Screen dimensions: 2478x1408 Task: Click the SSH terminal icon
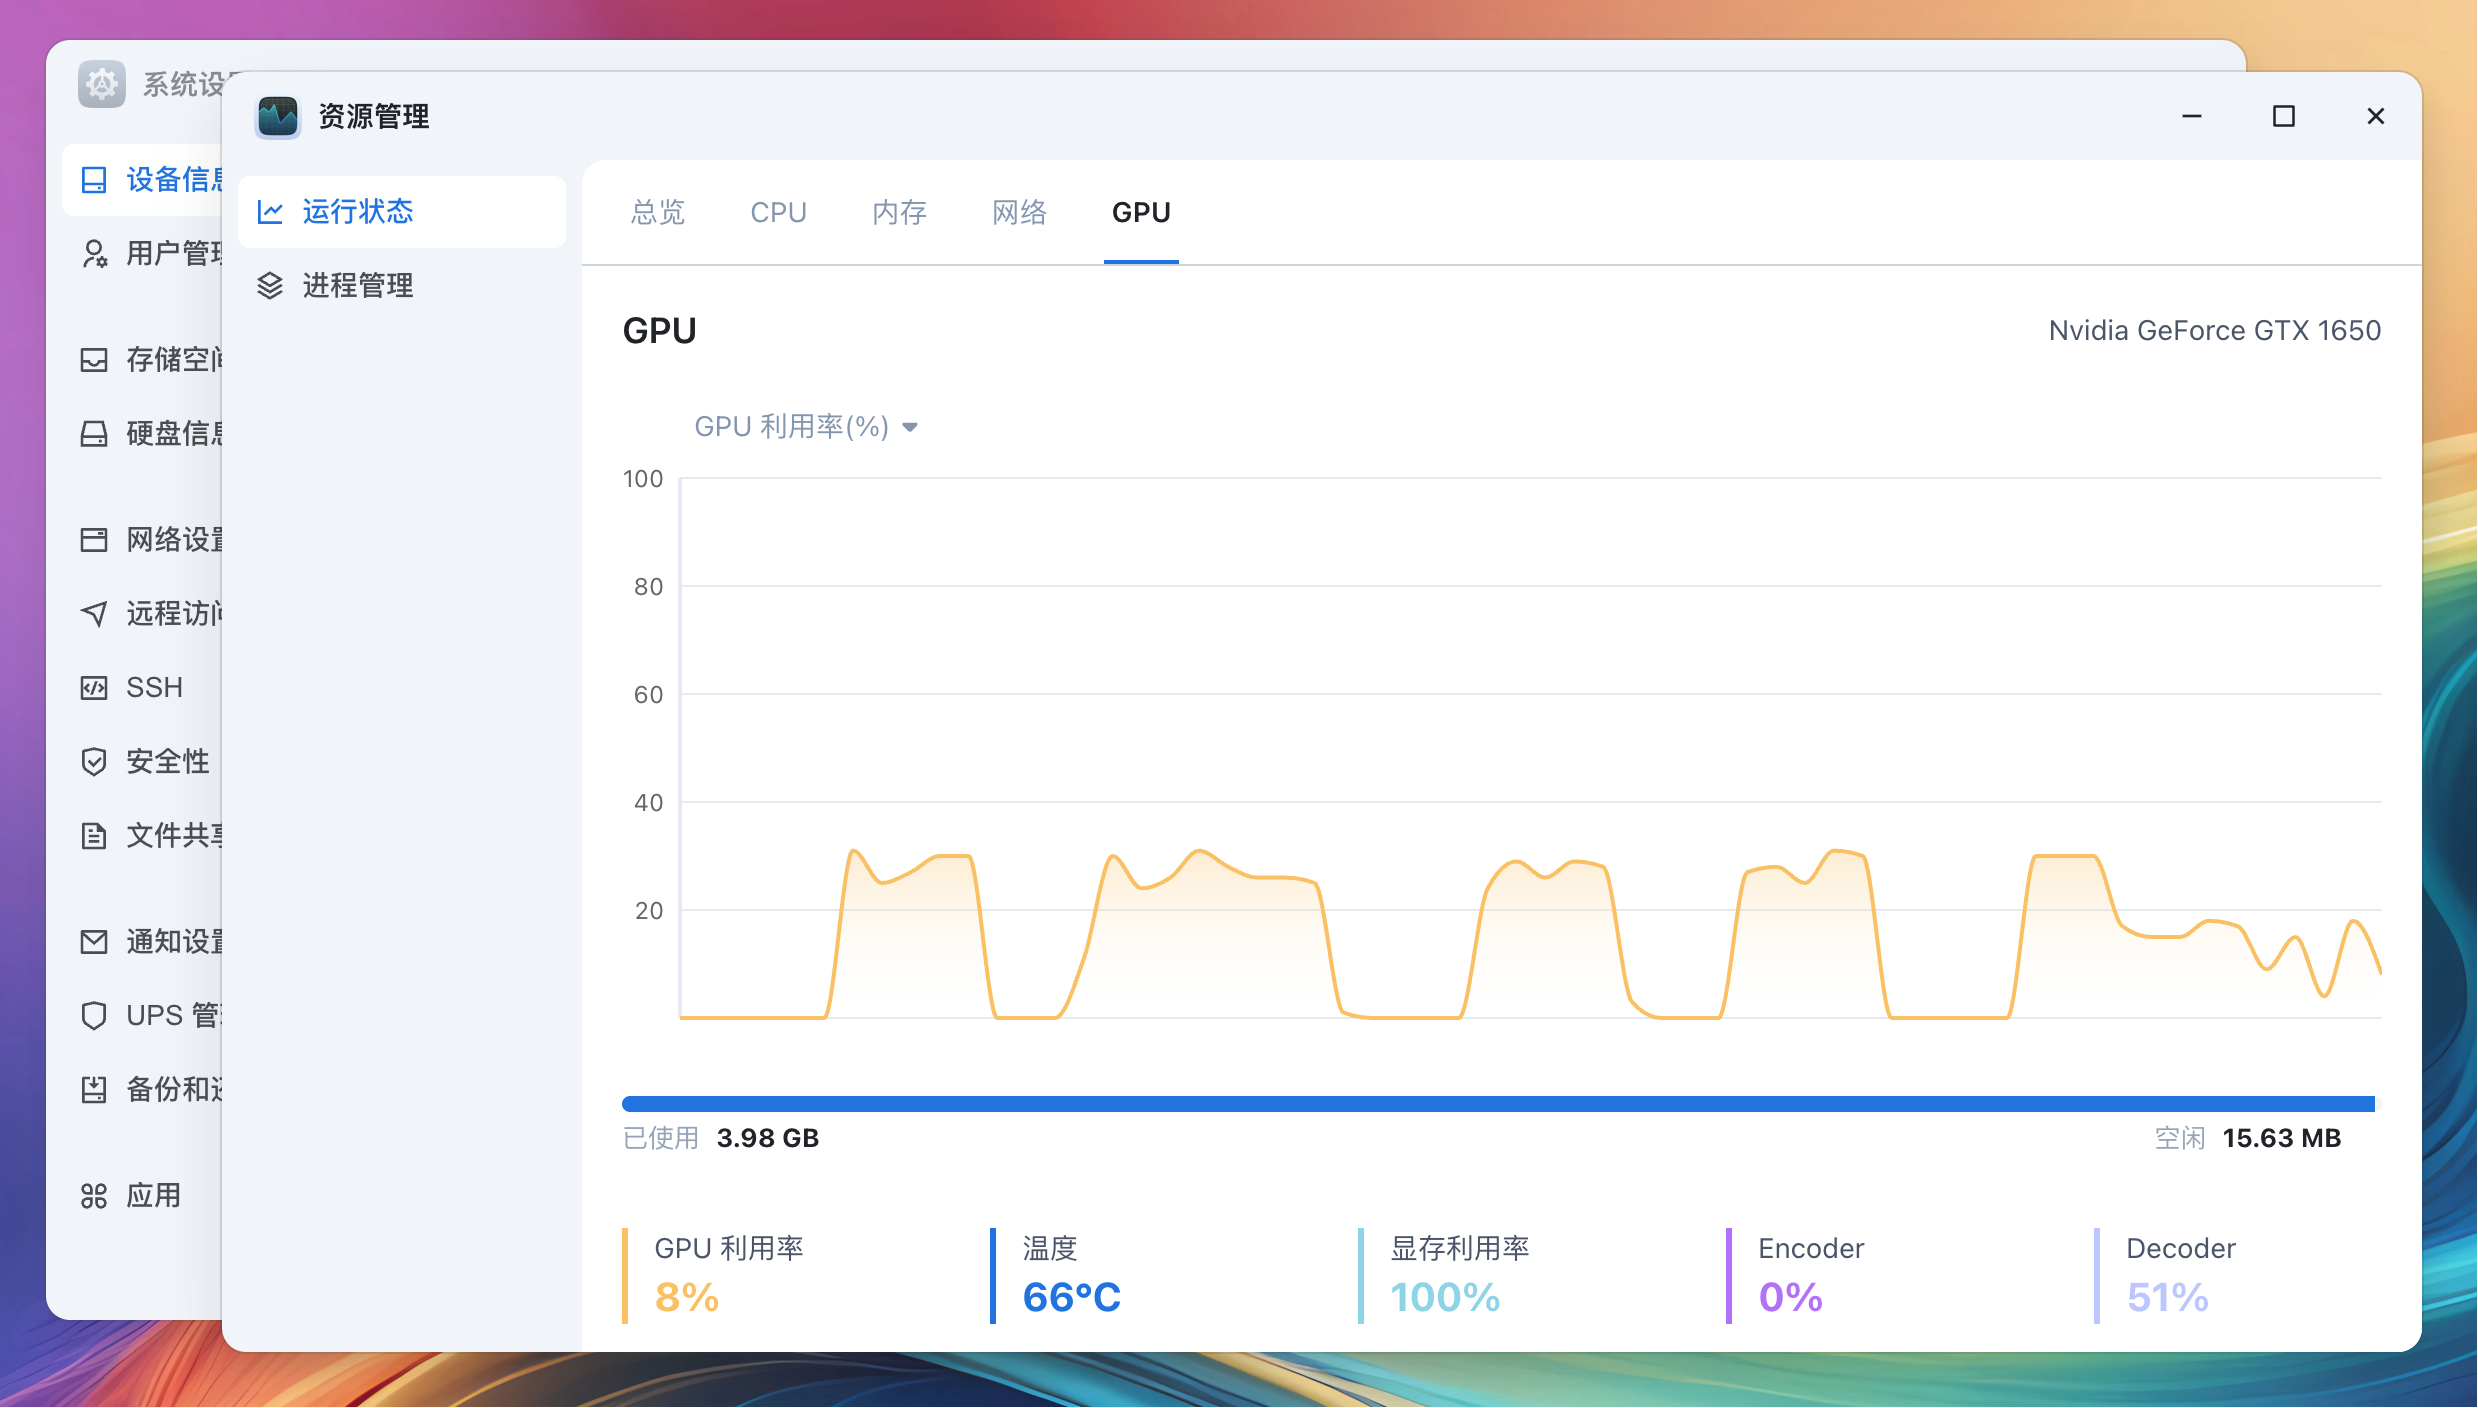pos(94,688)
